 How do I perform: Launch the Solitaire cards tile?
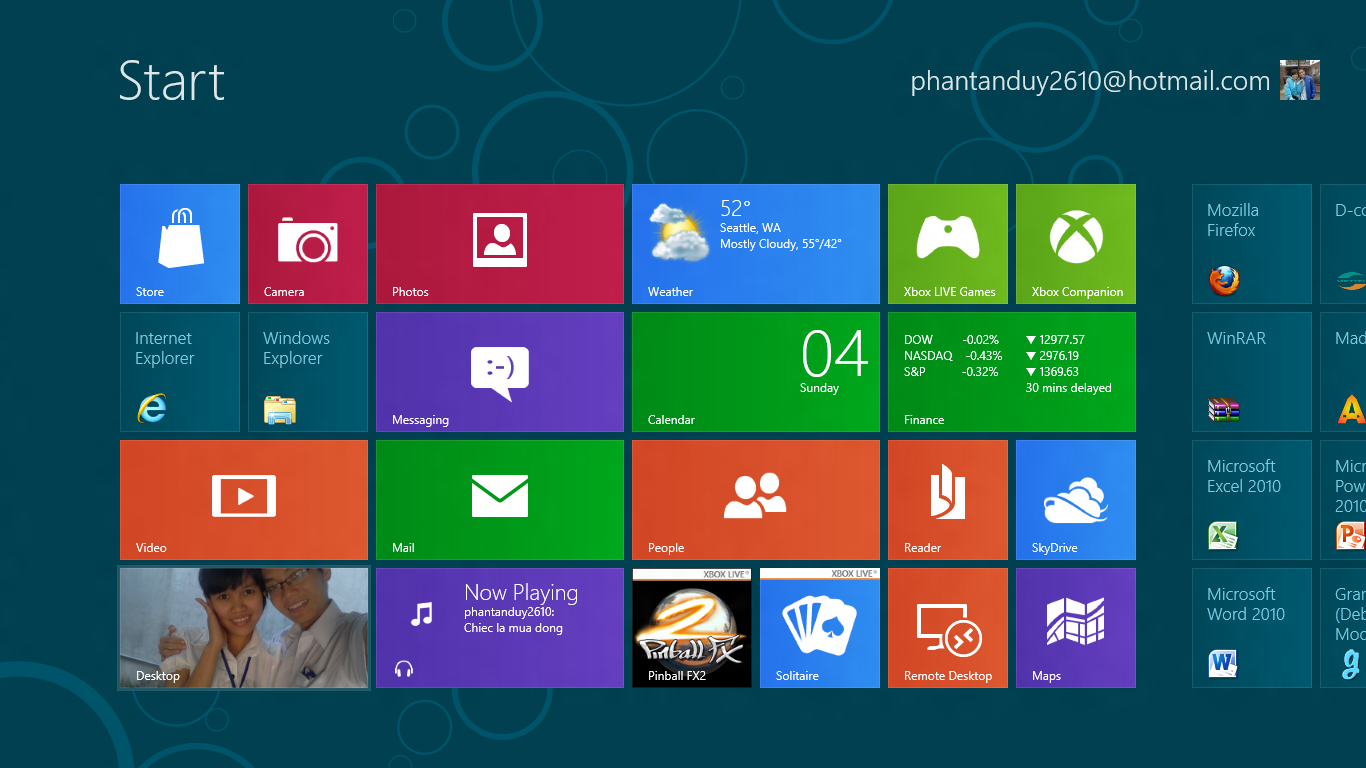820,628
